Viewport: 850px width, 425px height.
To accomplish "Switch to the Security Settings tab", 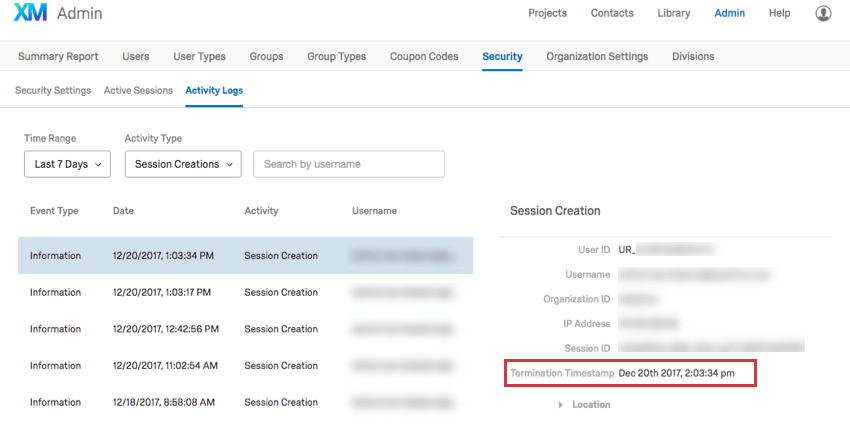I will point(53,90).
